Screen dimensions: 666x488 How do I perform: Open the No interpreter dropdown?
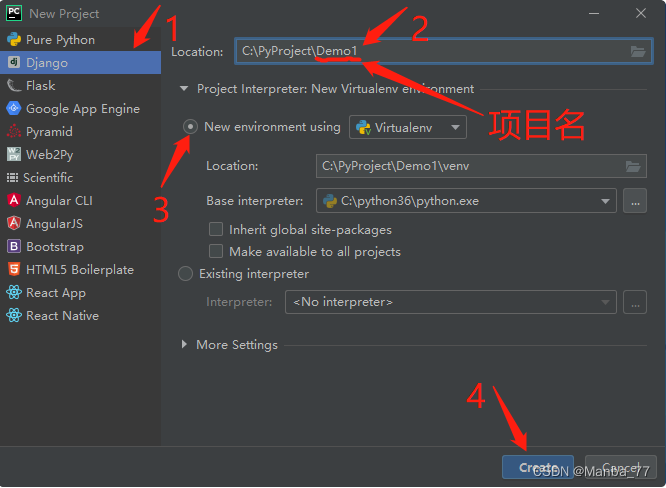point(451,302)
